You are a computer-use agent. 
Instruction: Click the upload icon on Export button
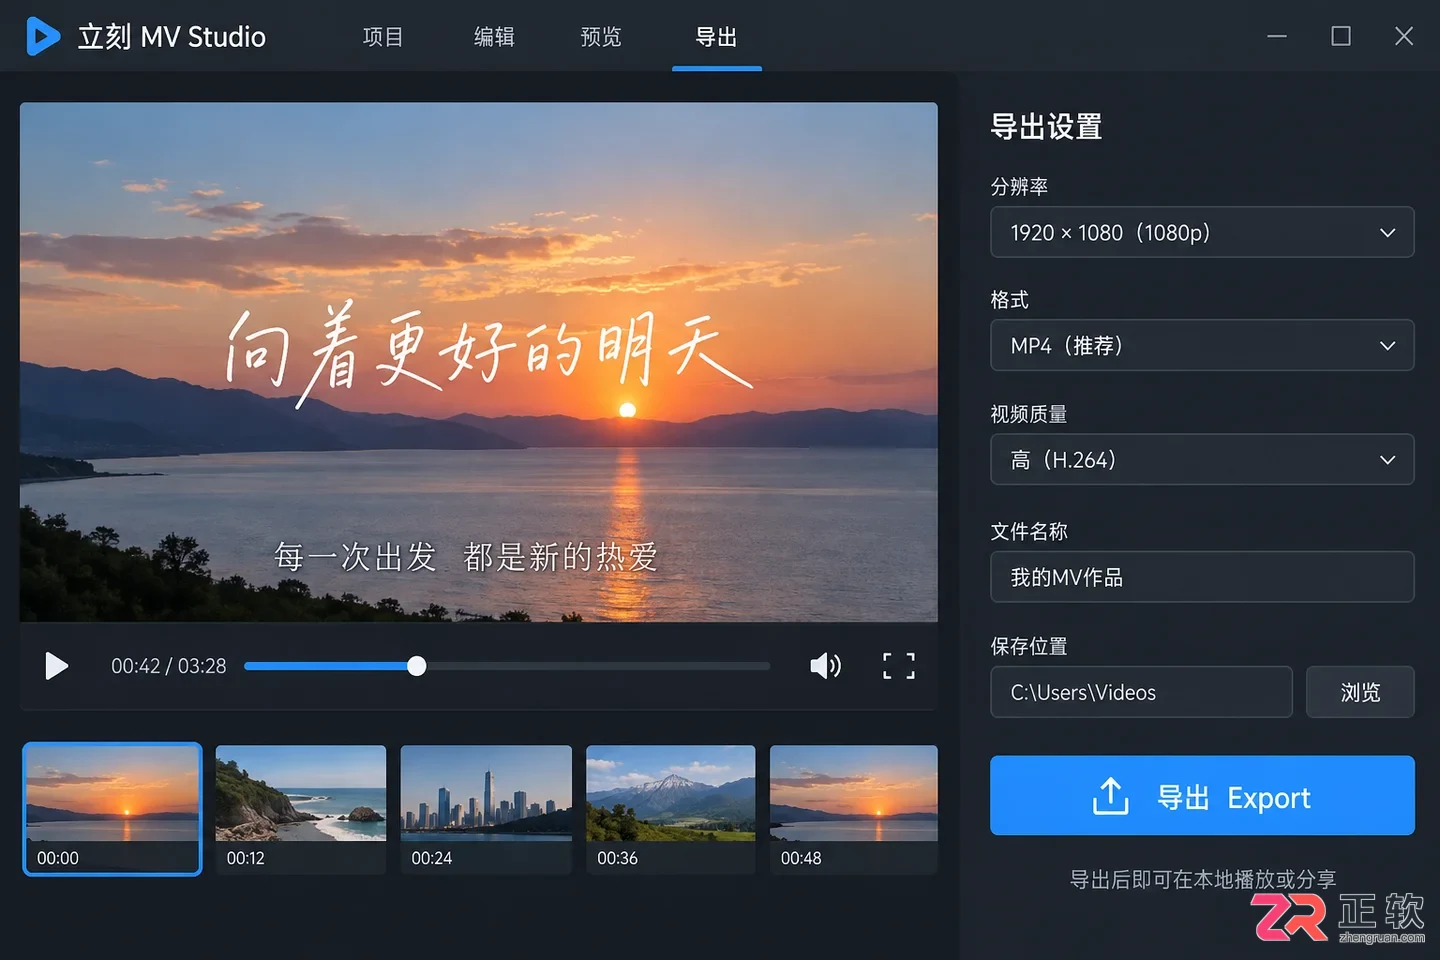pyautogui.click(x=1110, y=797)
